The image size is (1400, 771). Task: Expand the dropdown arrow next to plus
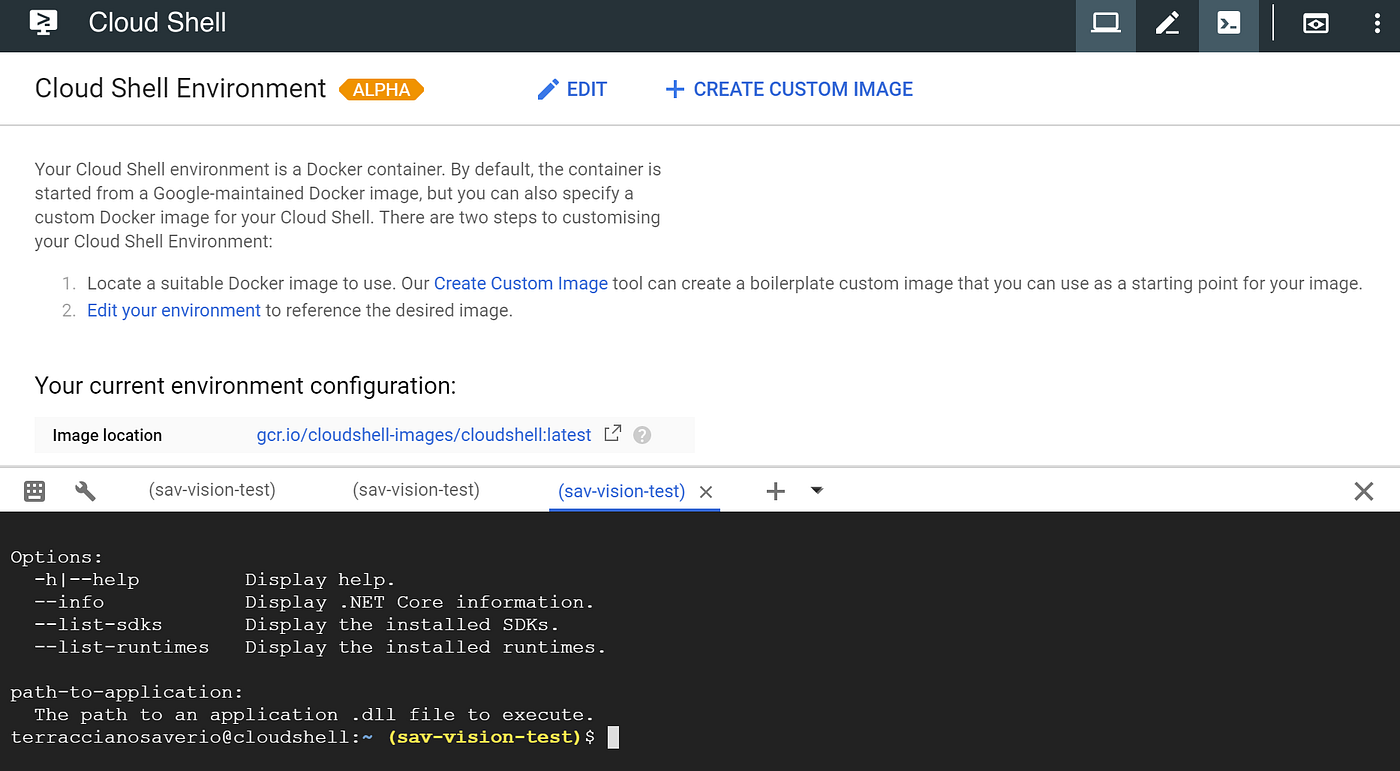[817, 490]
